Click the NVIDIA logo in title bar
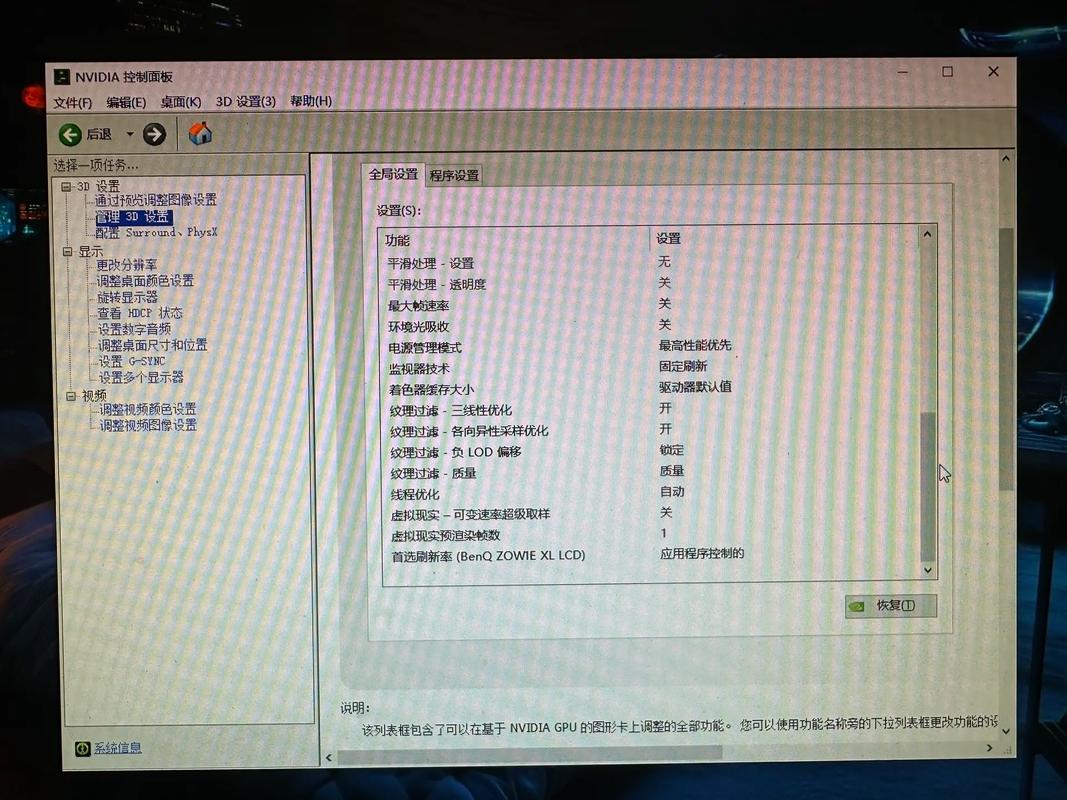Image resolution: width=1067 pixels, height=800 pixels. click(x=62, y=77)
